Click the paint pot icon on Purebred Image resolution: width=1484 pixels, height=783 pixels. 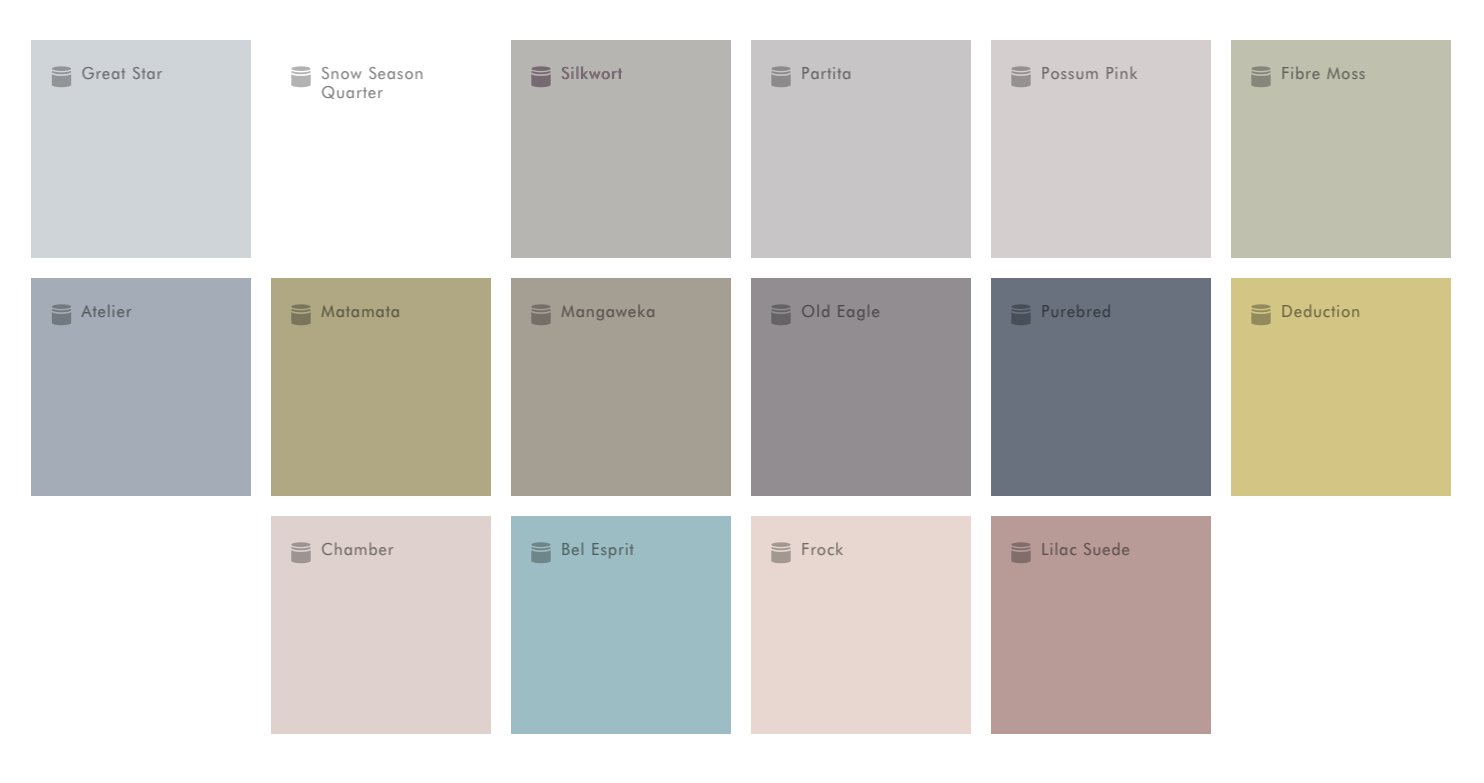click(1021, 314)
